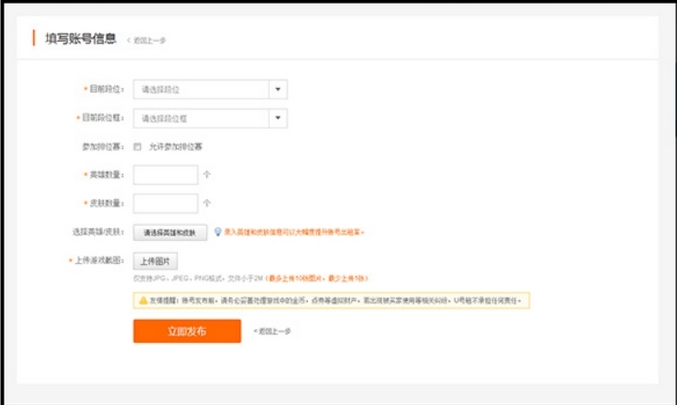Click the 允许参加排位赛 label text
The height and width of the screenshot is (407, 677).
tap(176, 146)
